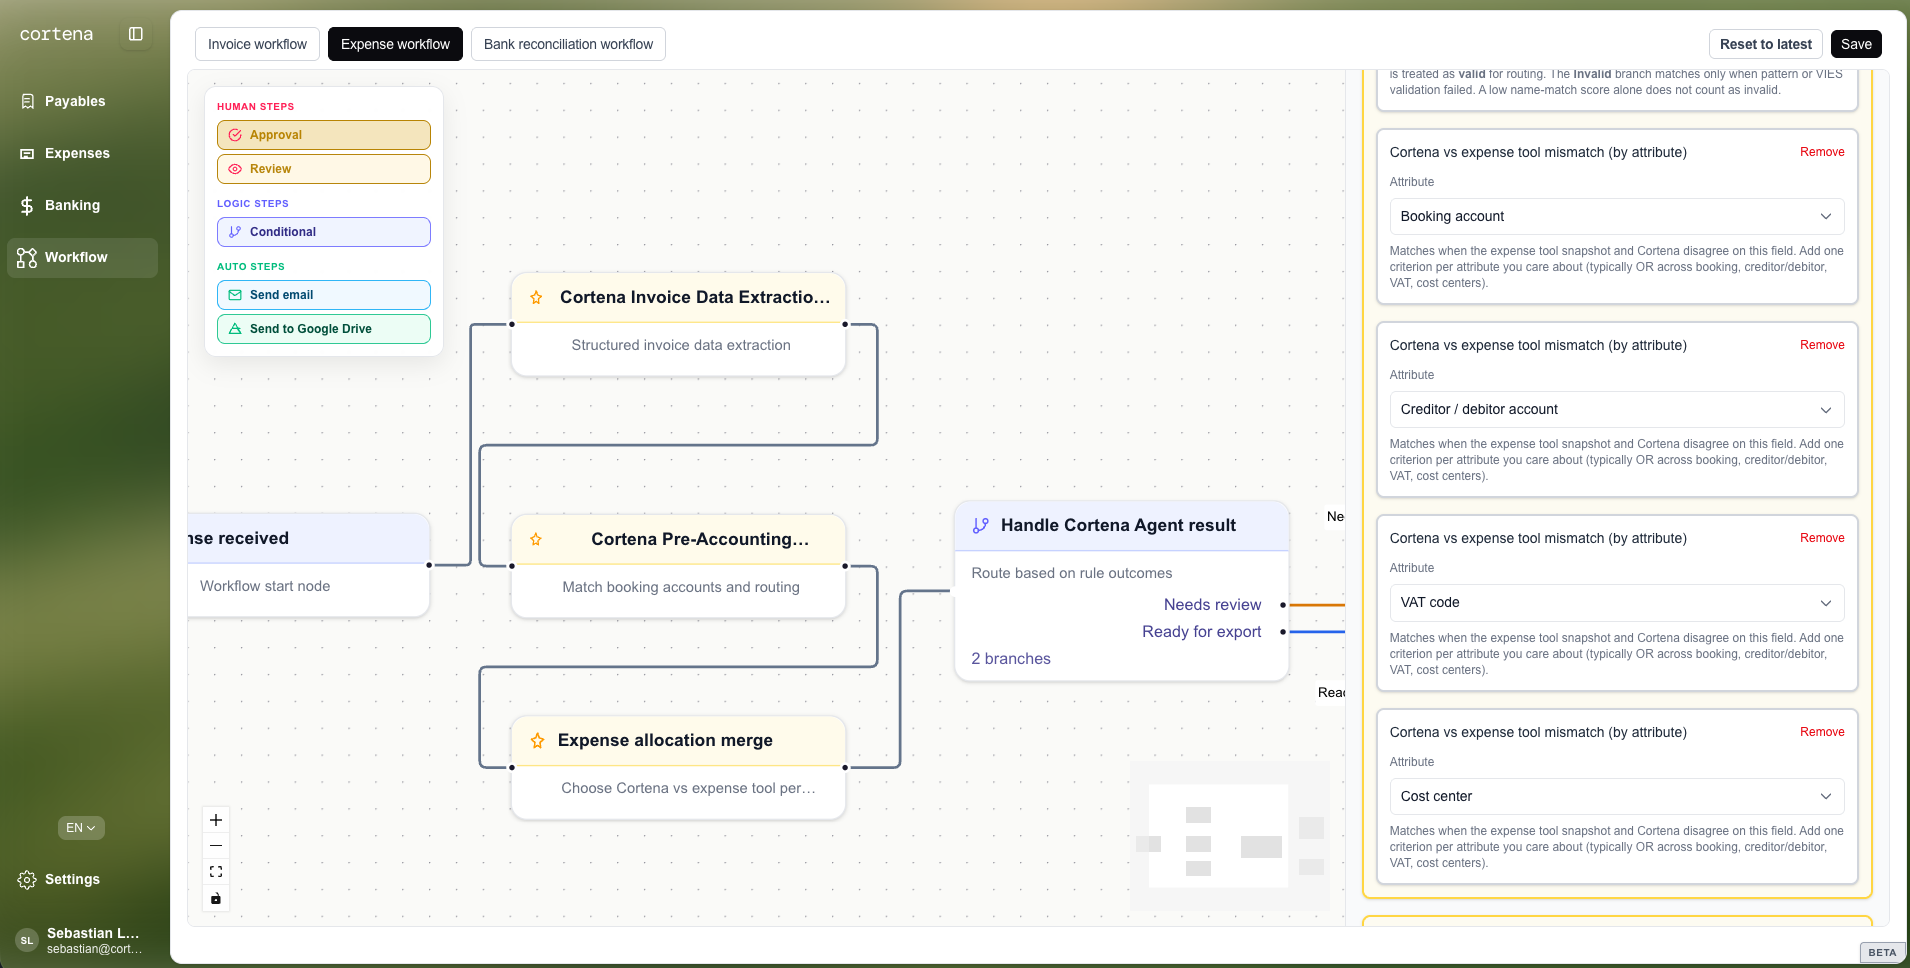Open Expenses in sidebar
Viewport: 1910px width, 968px height.
click(x=82, y=153)
